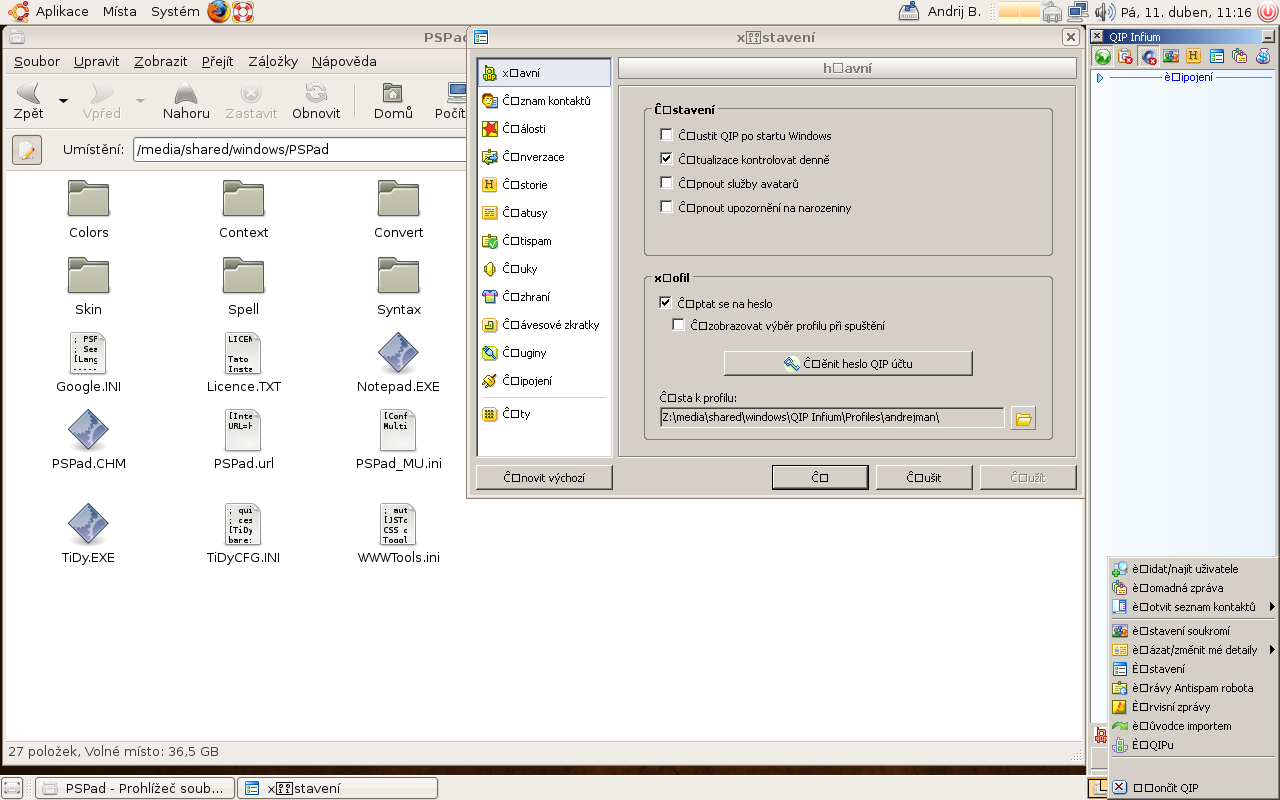This screenshot has width=1280, height=800.
Task: Click the 'ěnit heslo QIP účtu' button
Action: click(848, 363)
